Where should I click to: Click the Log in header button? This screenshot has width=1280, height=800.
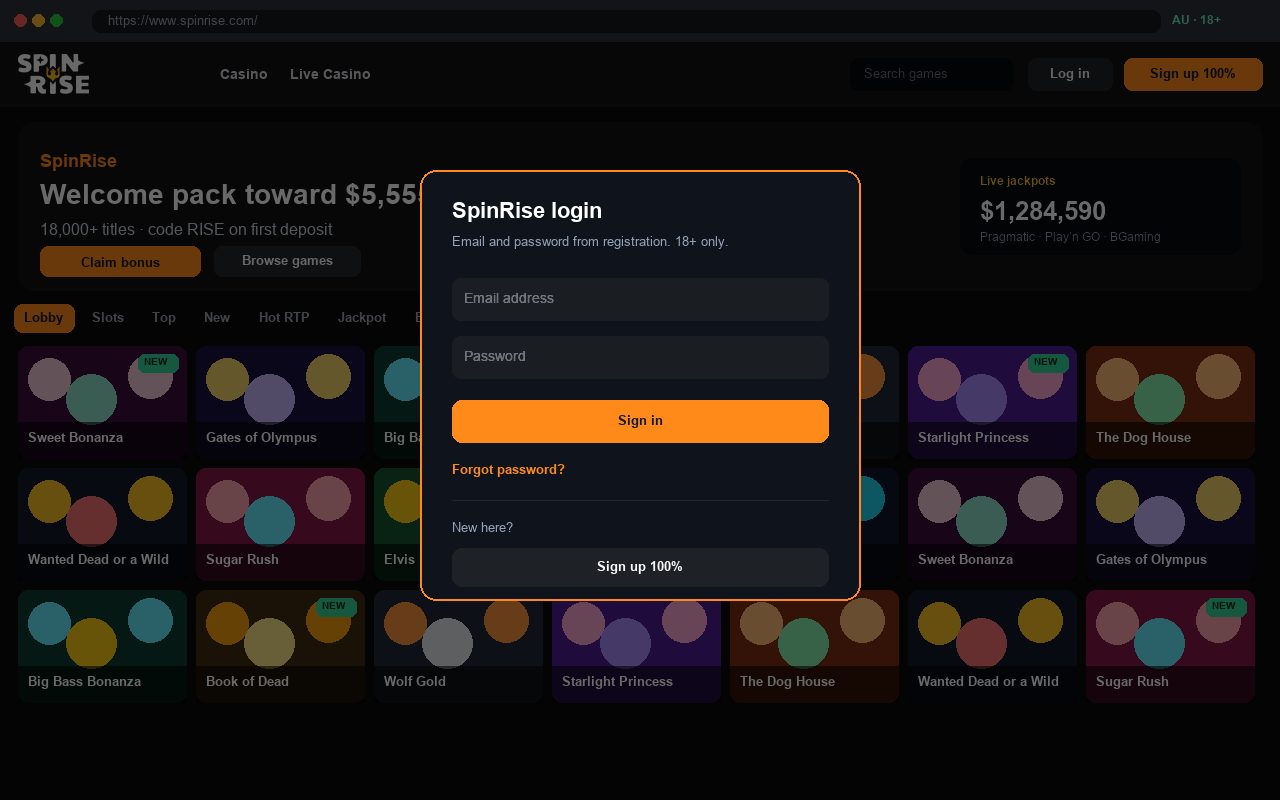[1070, 74]
